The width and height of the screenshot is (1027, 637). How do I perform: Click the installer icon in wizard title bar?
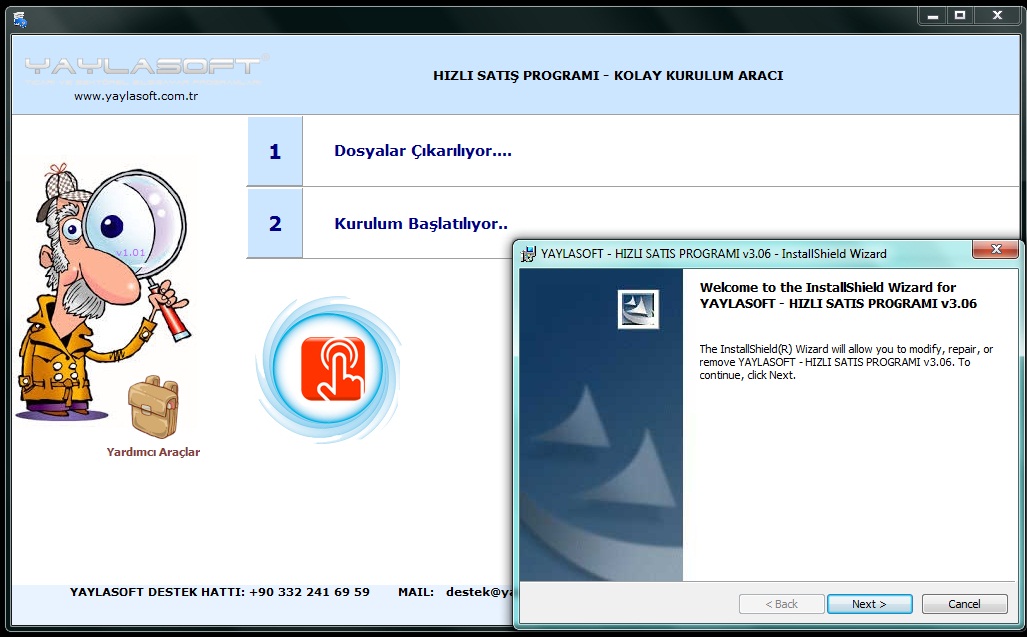(529, 254)
